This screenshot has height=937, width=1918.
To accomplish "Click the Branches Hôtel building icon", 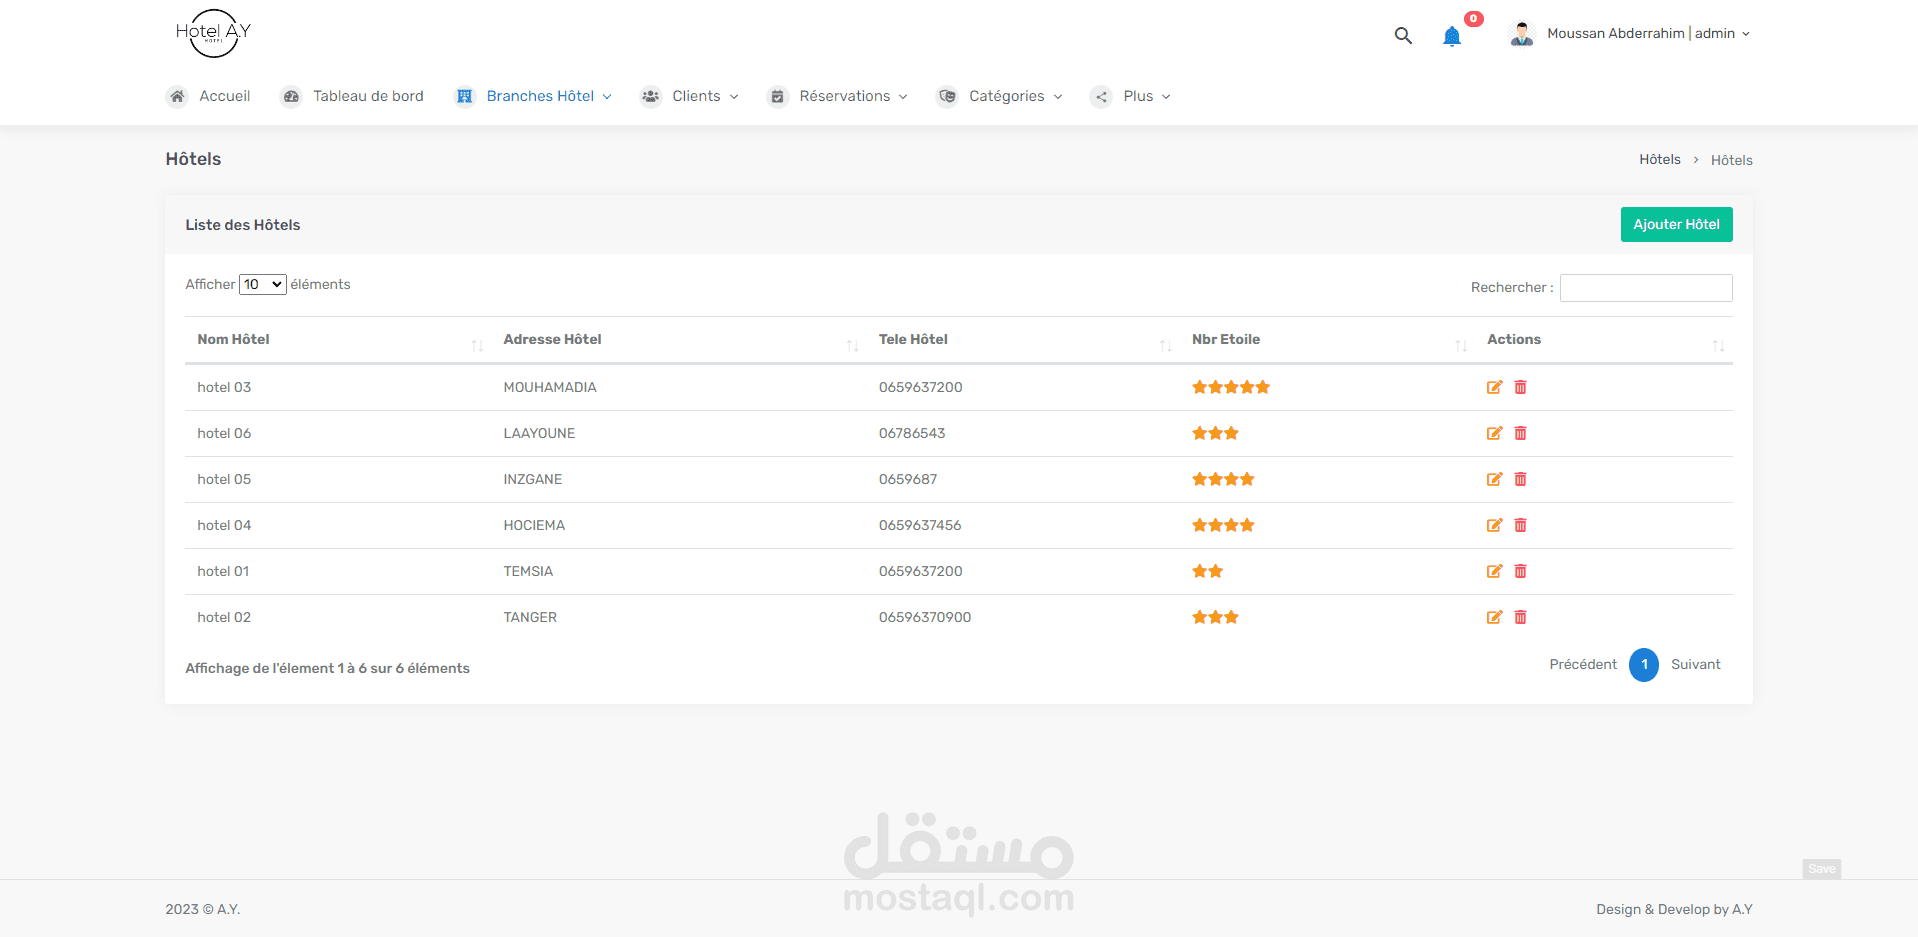I will tap(465, 97).
